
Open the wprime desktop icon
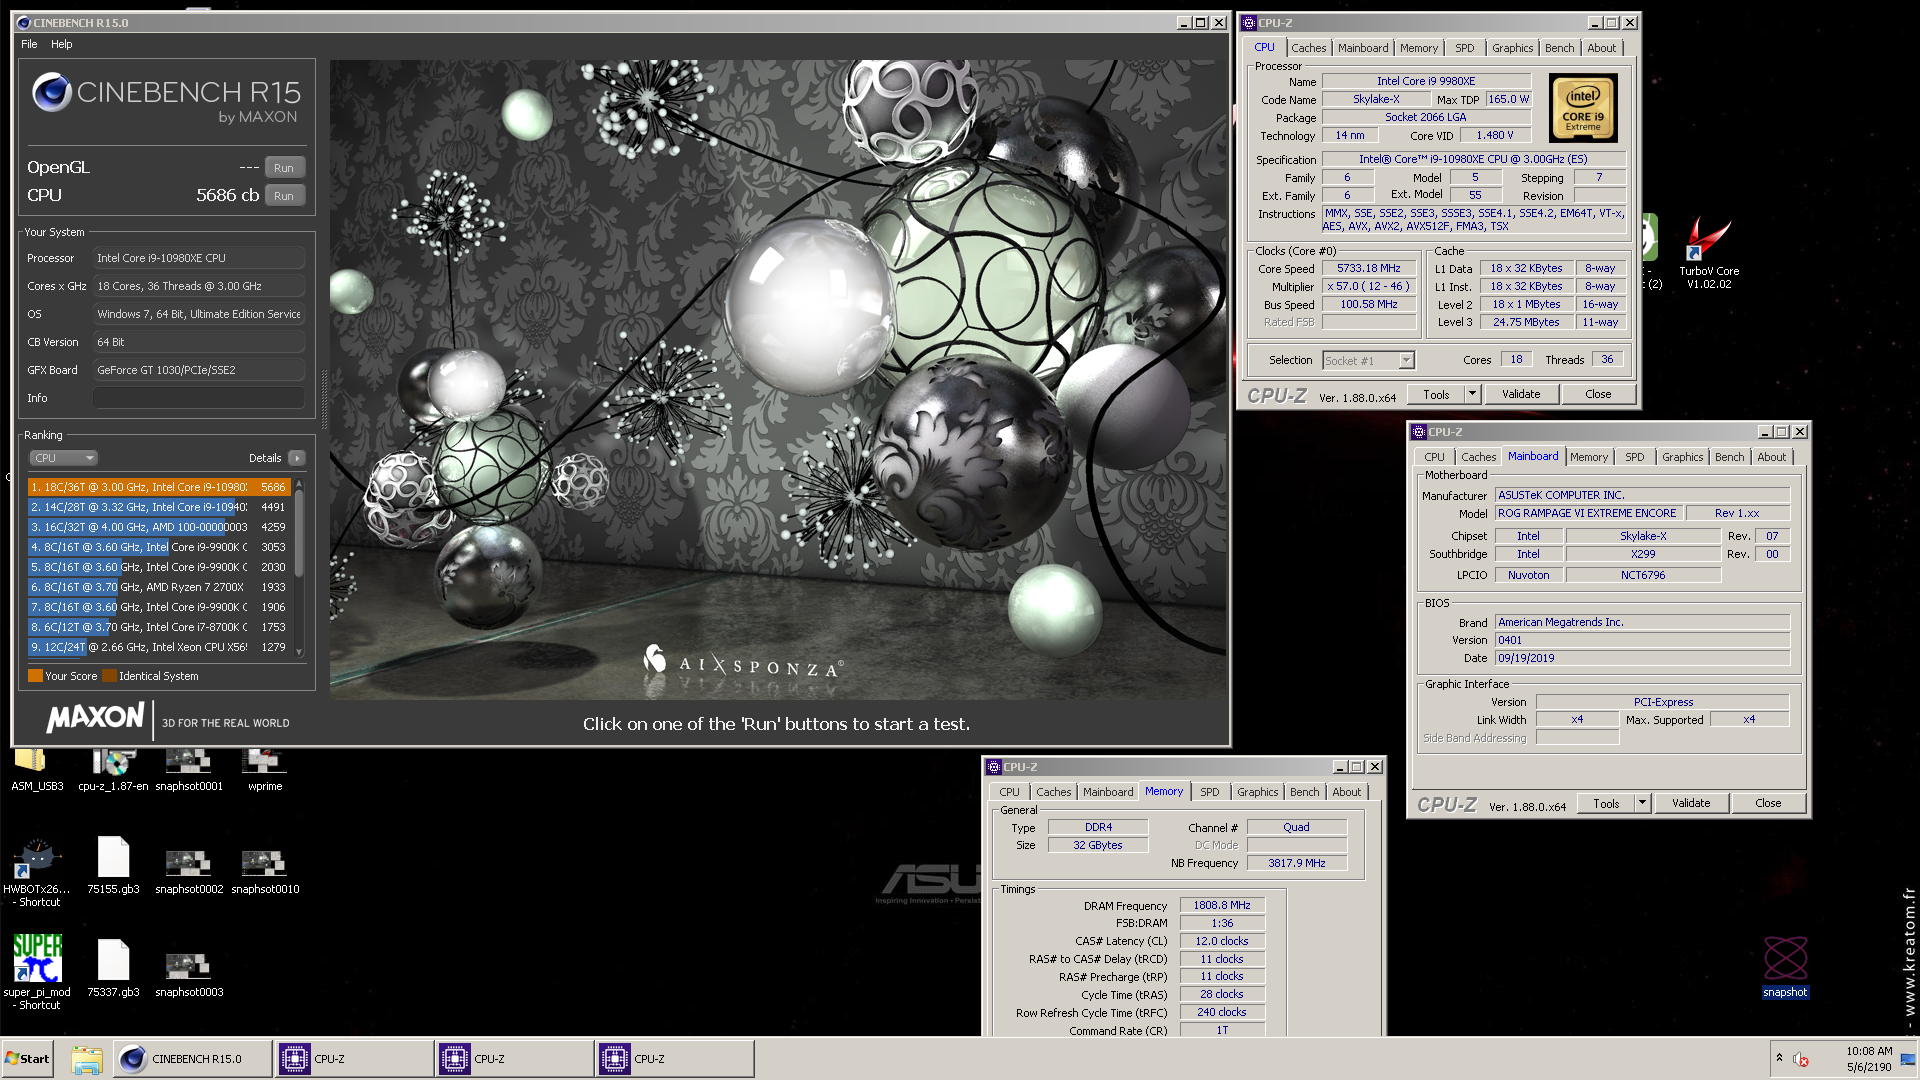(265, 770)
